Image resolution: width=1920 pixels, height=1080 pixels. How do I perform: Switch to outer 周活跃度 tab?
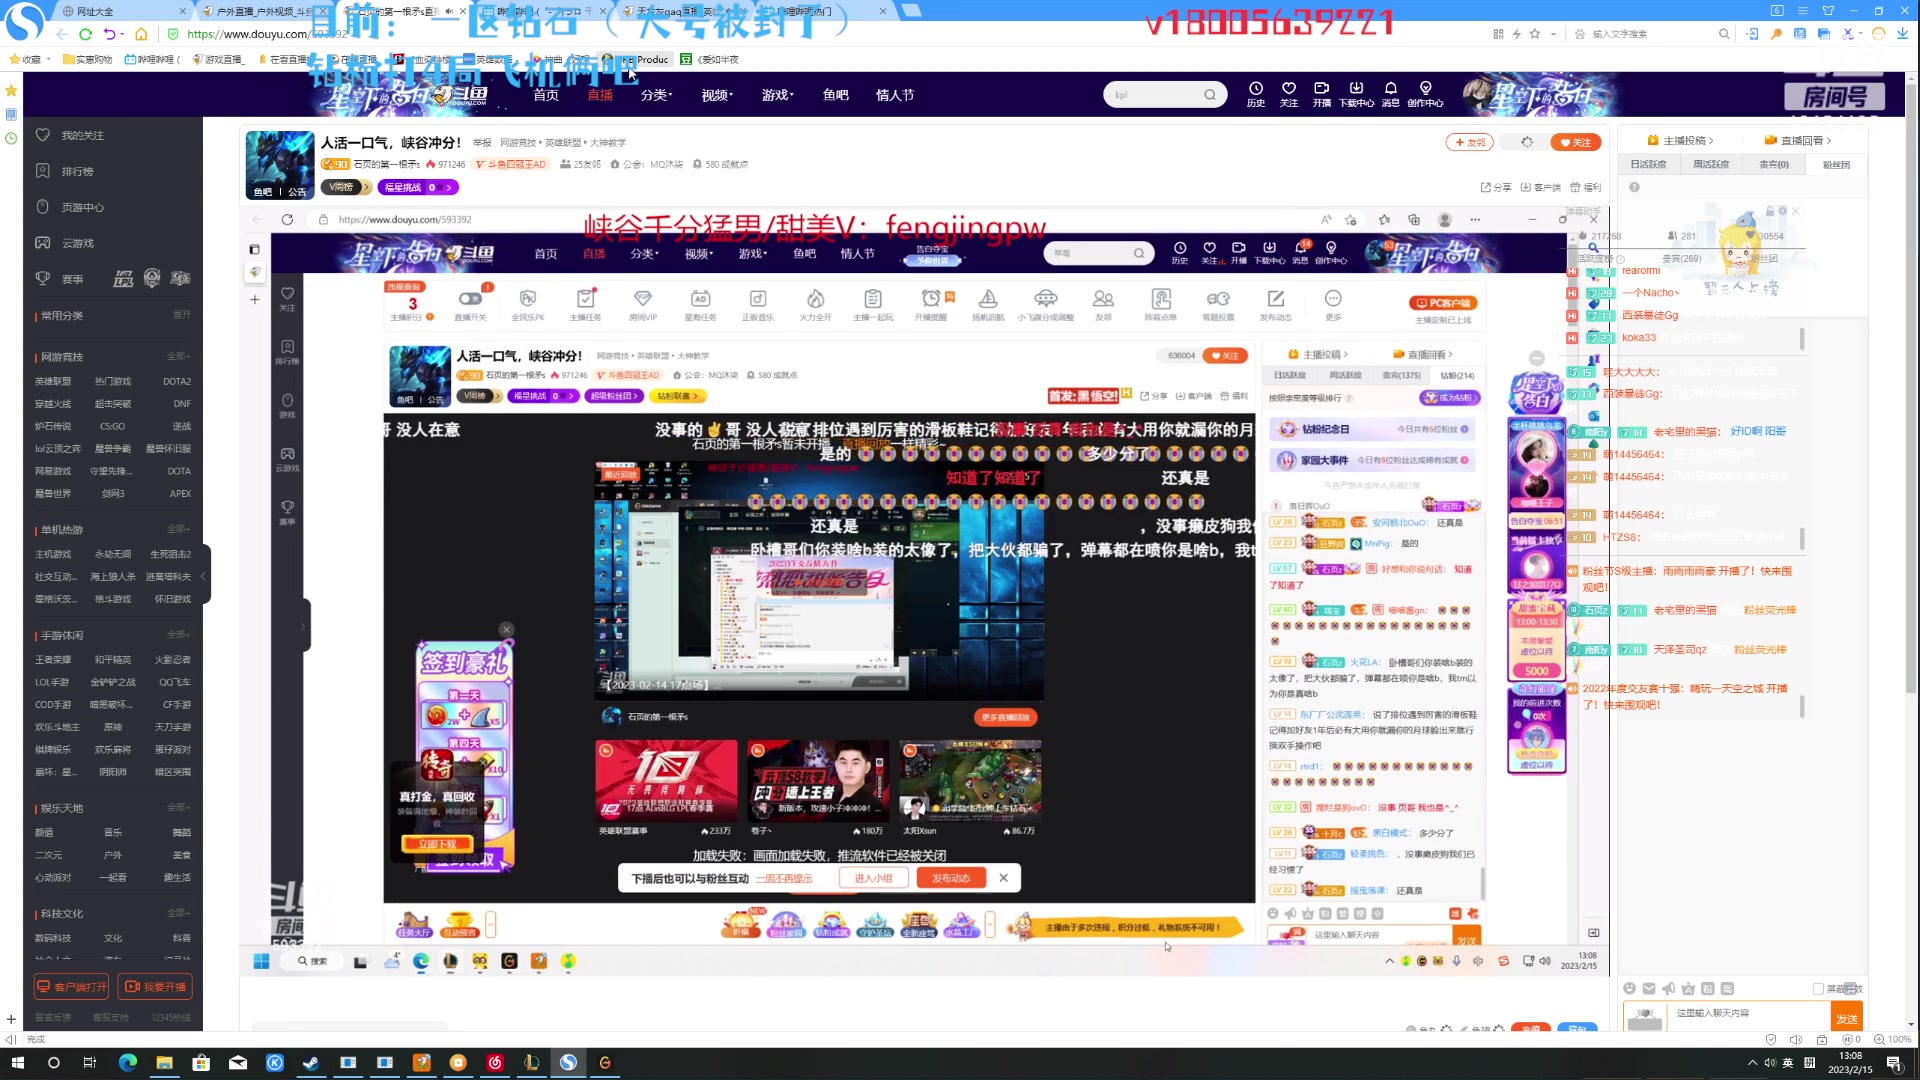(x=1711, y=164)
